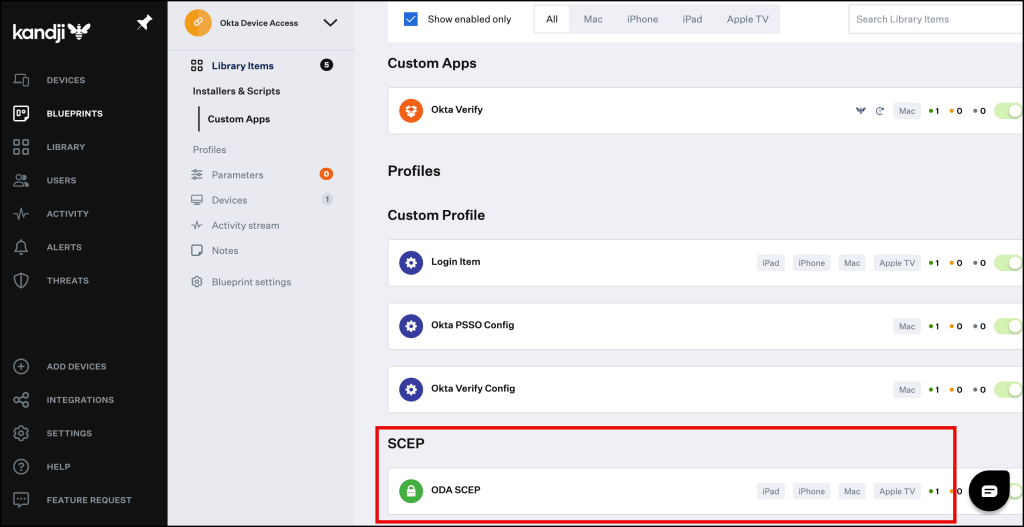This screenshot has height=527, width=1024.
Task: Toggle the Okta Verify Config switch
Action: point(1009,389)
